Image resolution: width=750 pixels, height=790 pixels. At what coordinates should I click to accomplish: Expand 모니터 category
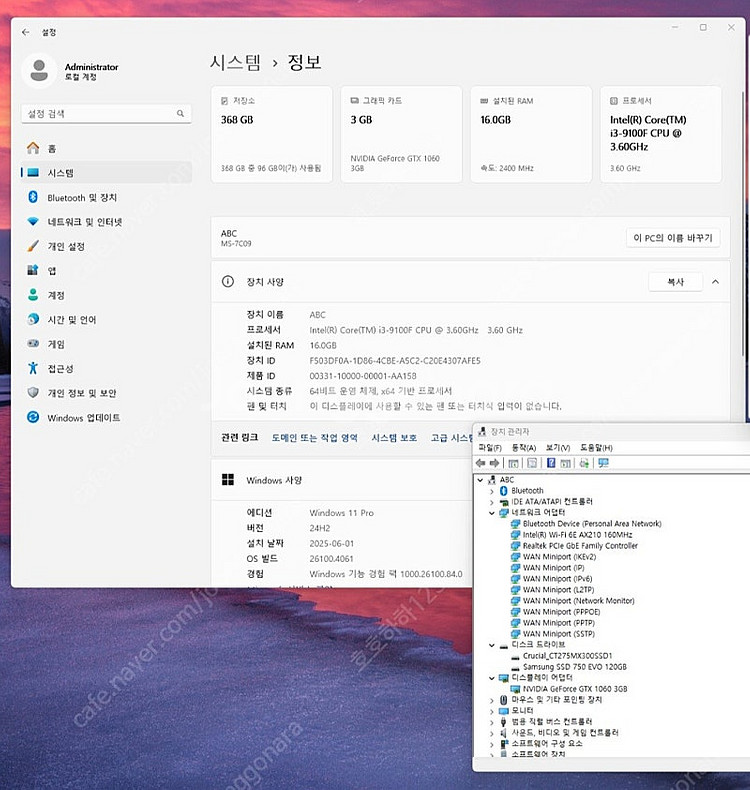(492, 711)
